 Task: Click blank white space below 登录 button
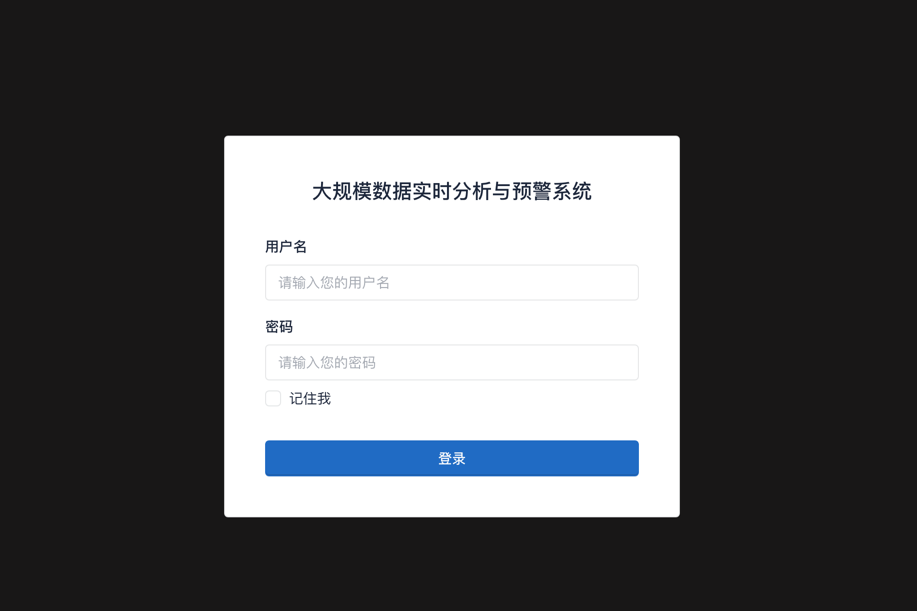pyautogui.click(x=451, y=496)
